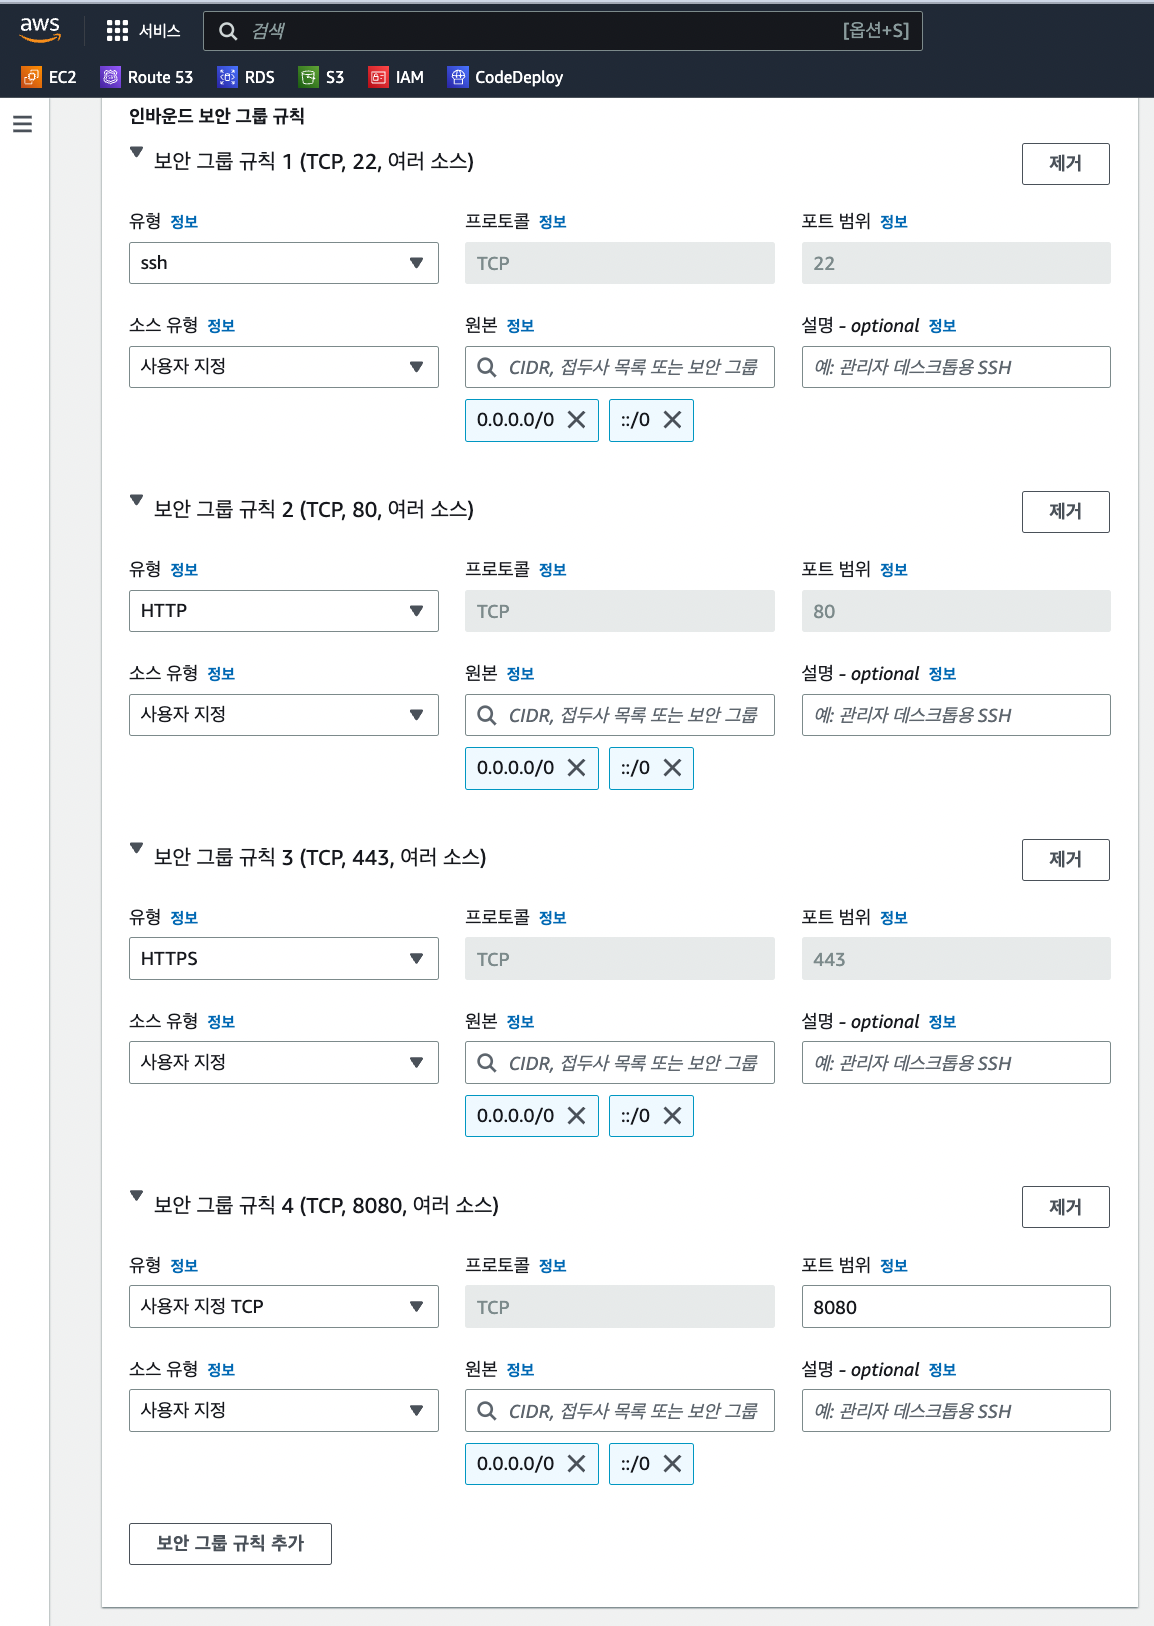Viewport: 1154px width, 1626px height.
Task: Open the EC2 shortcut in favorites bar
Action: coord(49,77)
